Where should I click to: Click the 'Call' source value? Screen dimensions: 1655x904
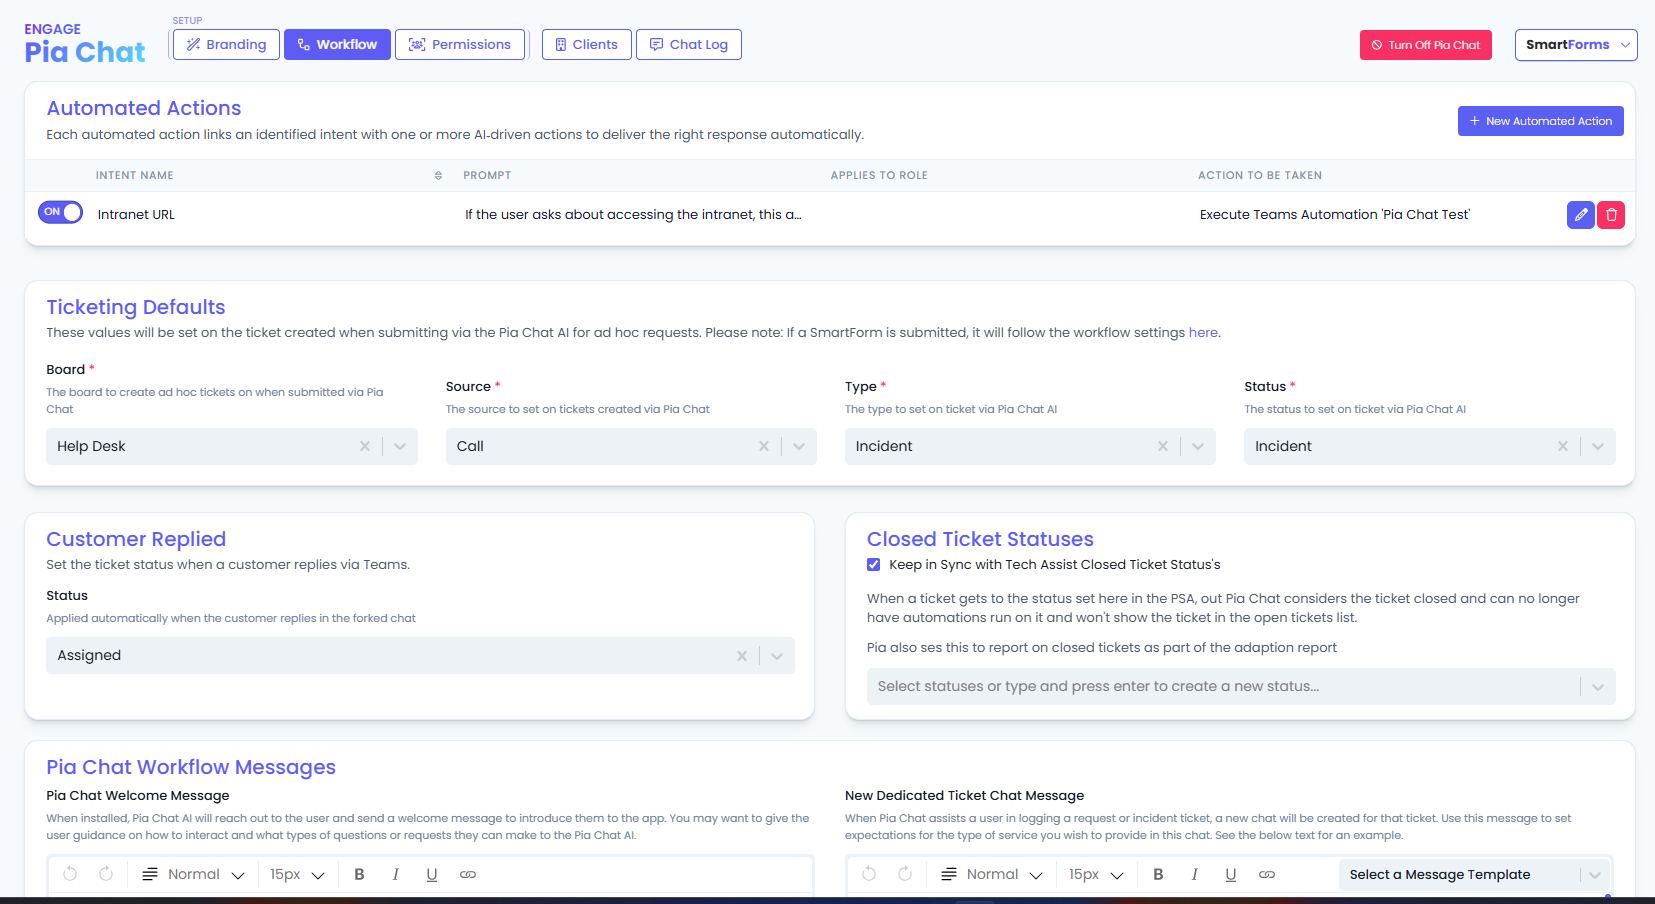470,447
